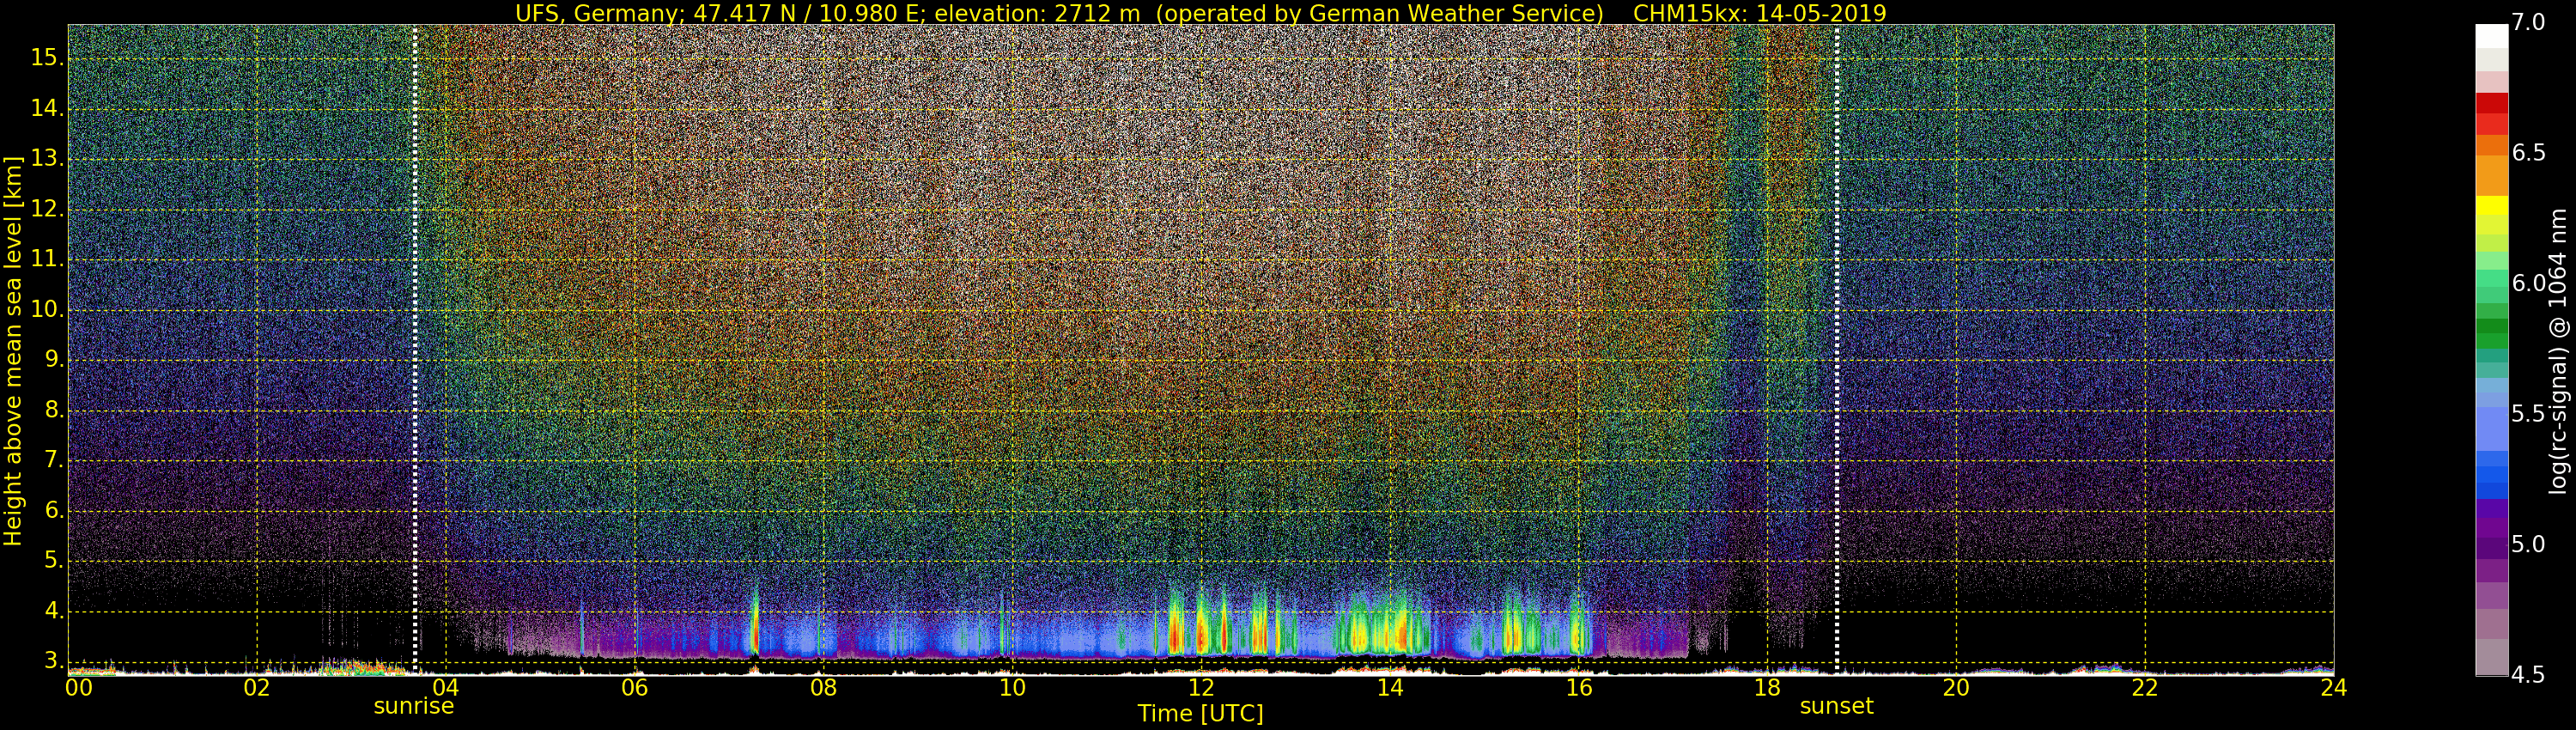Screen dimensions: 2576x730
Task: Click the '6.' height tick label
Action: (x=53, y=510)
